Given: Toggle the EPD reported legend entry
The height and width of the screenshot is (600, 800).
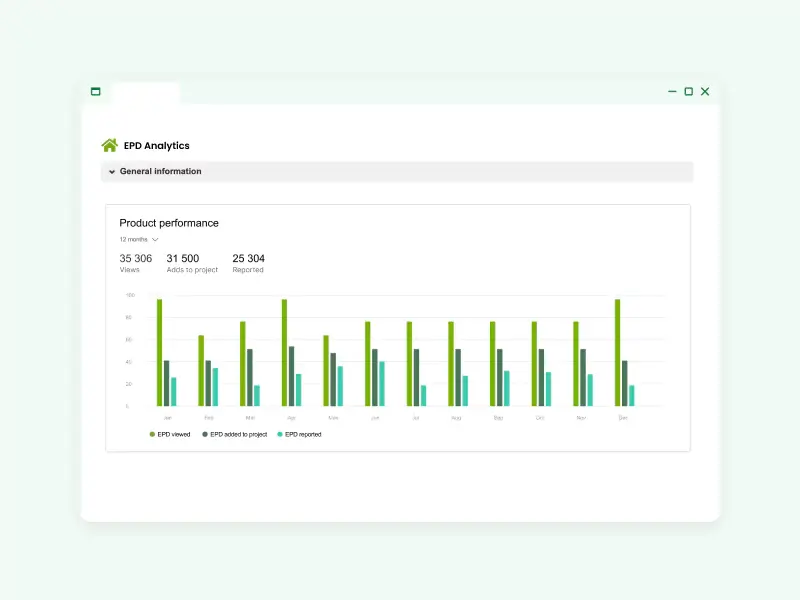Looking at the screenshot, I should point(299,435).
